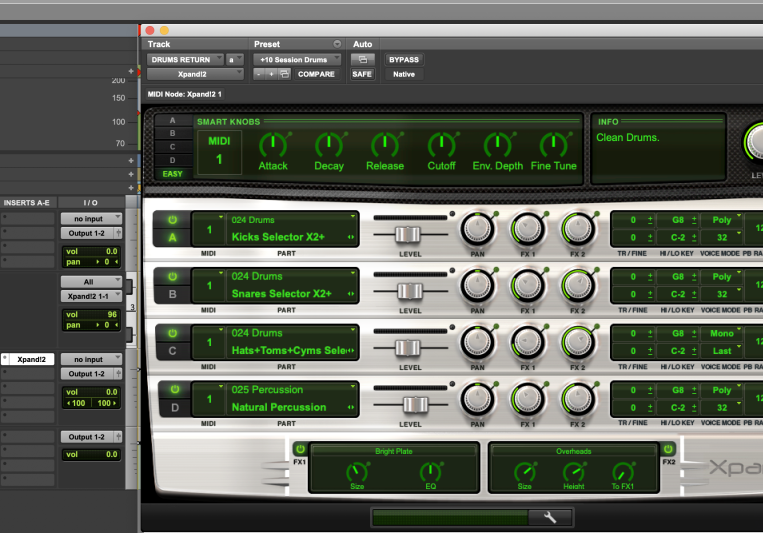Open the Xpand!2 plugin selector dropdown

(x=195, y=74)
